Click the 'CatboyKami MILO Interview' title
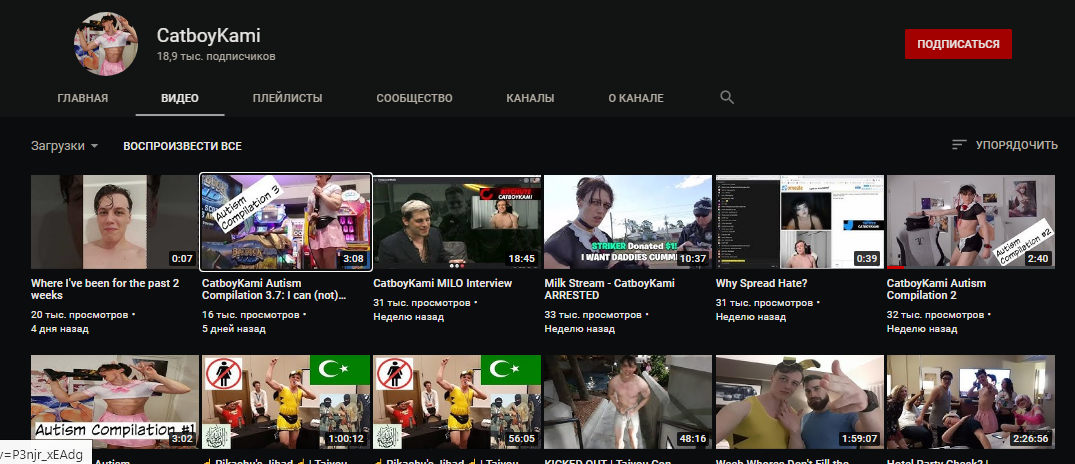 (442, 283)
